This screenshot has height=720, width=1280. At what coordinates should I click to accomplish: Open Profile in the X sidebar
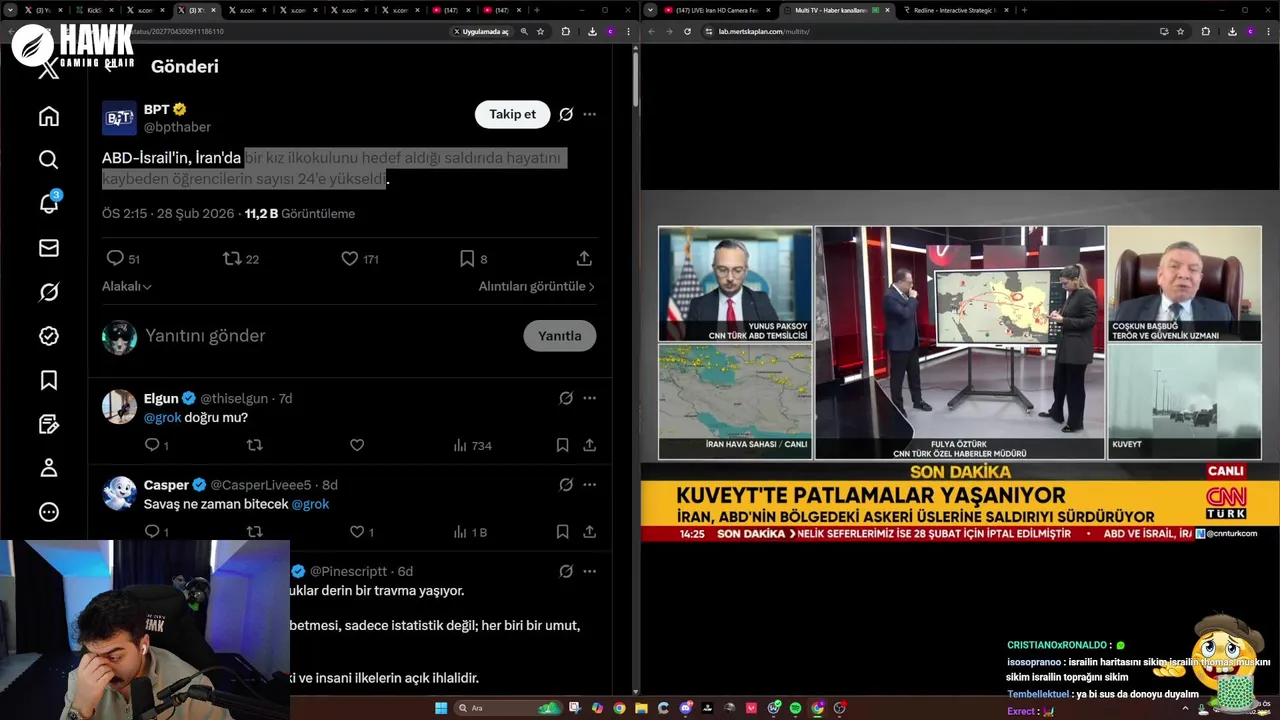[x=48, y=468]
